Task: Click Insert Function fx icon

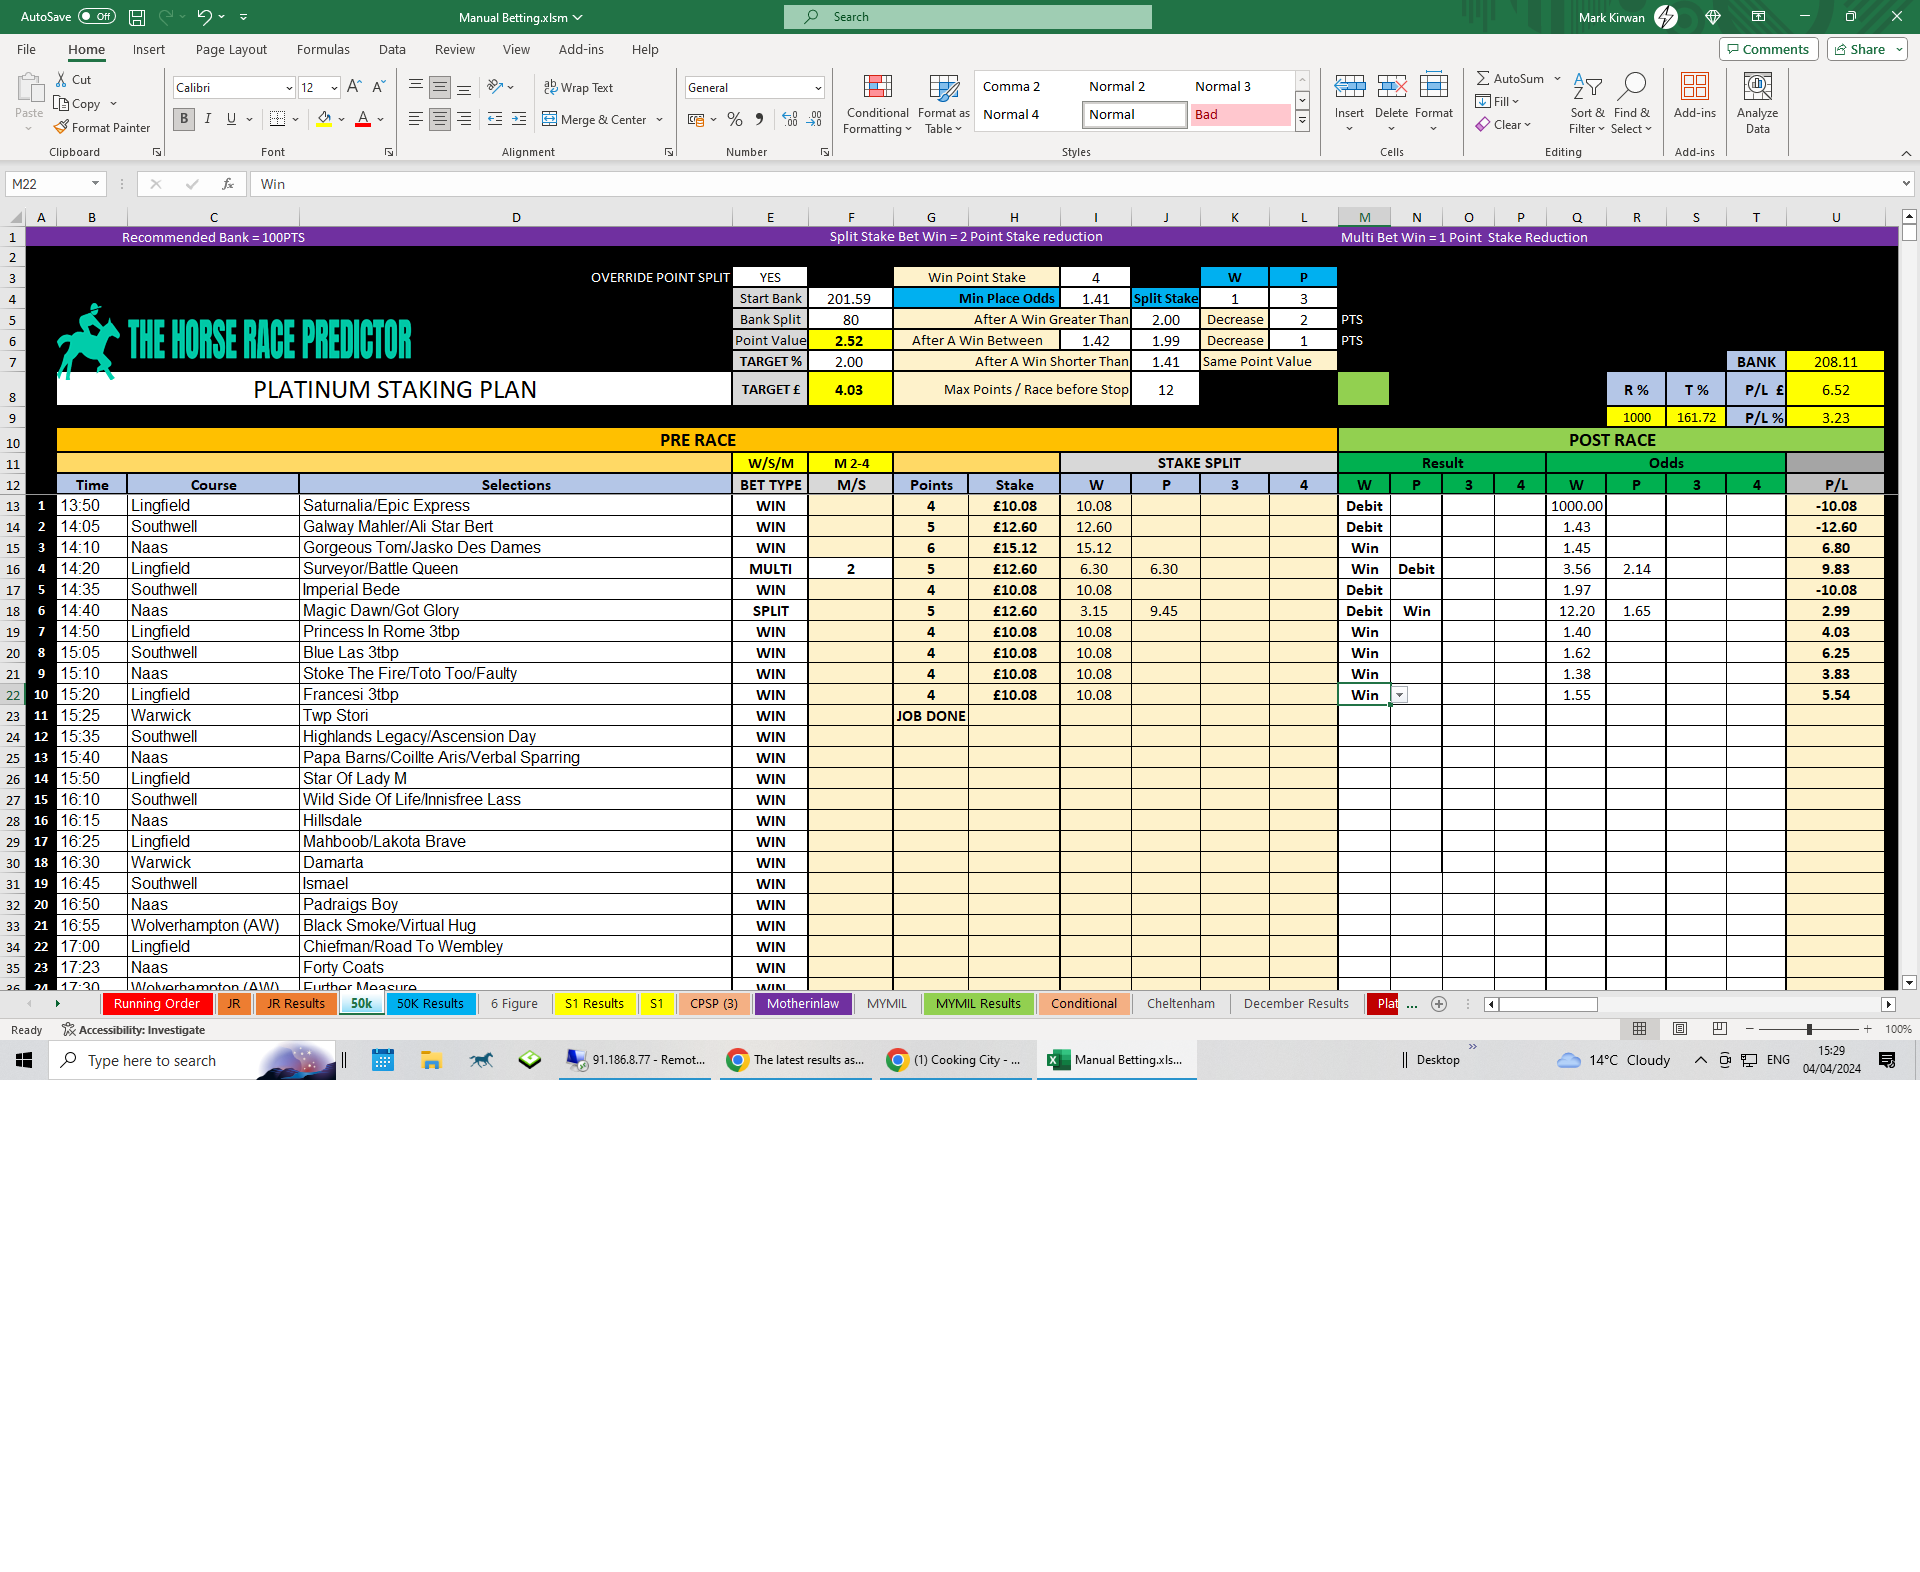Action: click(228, 184)
